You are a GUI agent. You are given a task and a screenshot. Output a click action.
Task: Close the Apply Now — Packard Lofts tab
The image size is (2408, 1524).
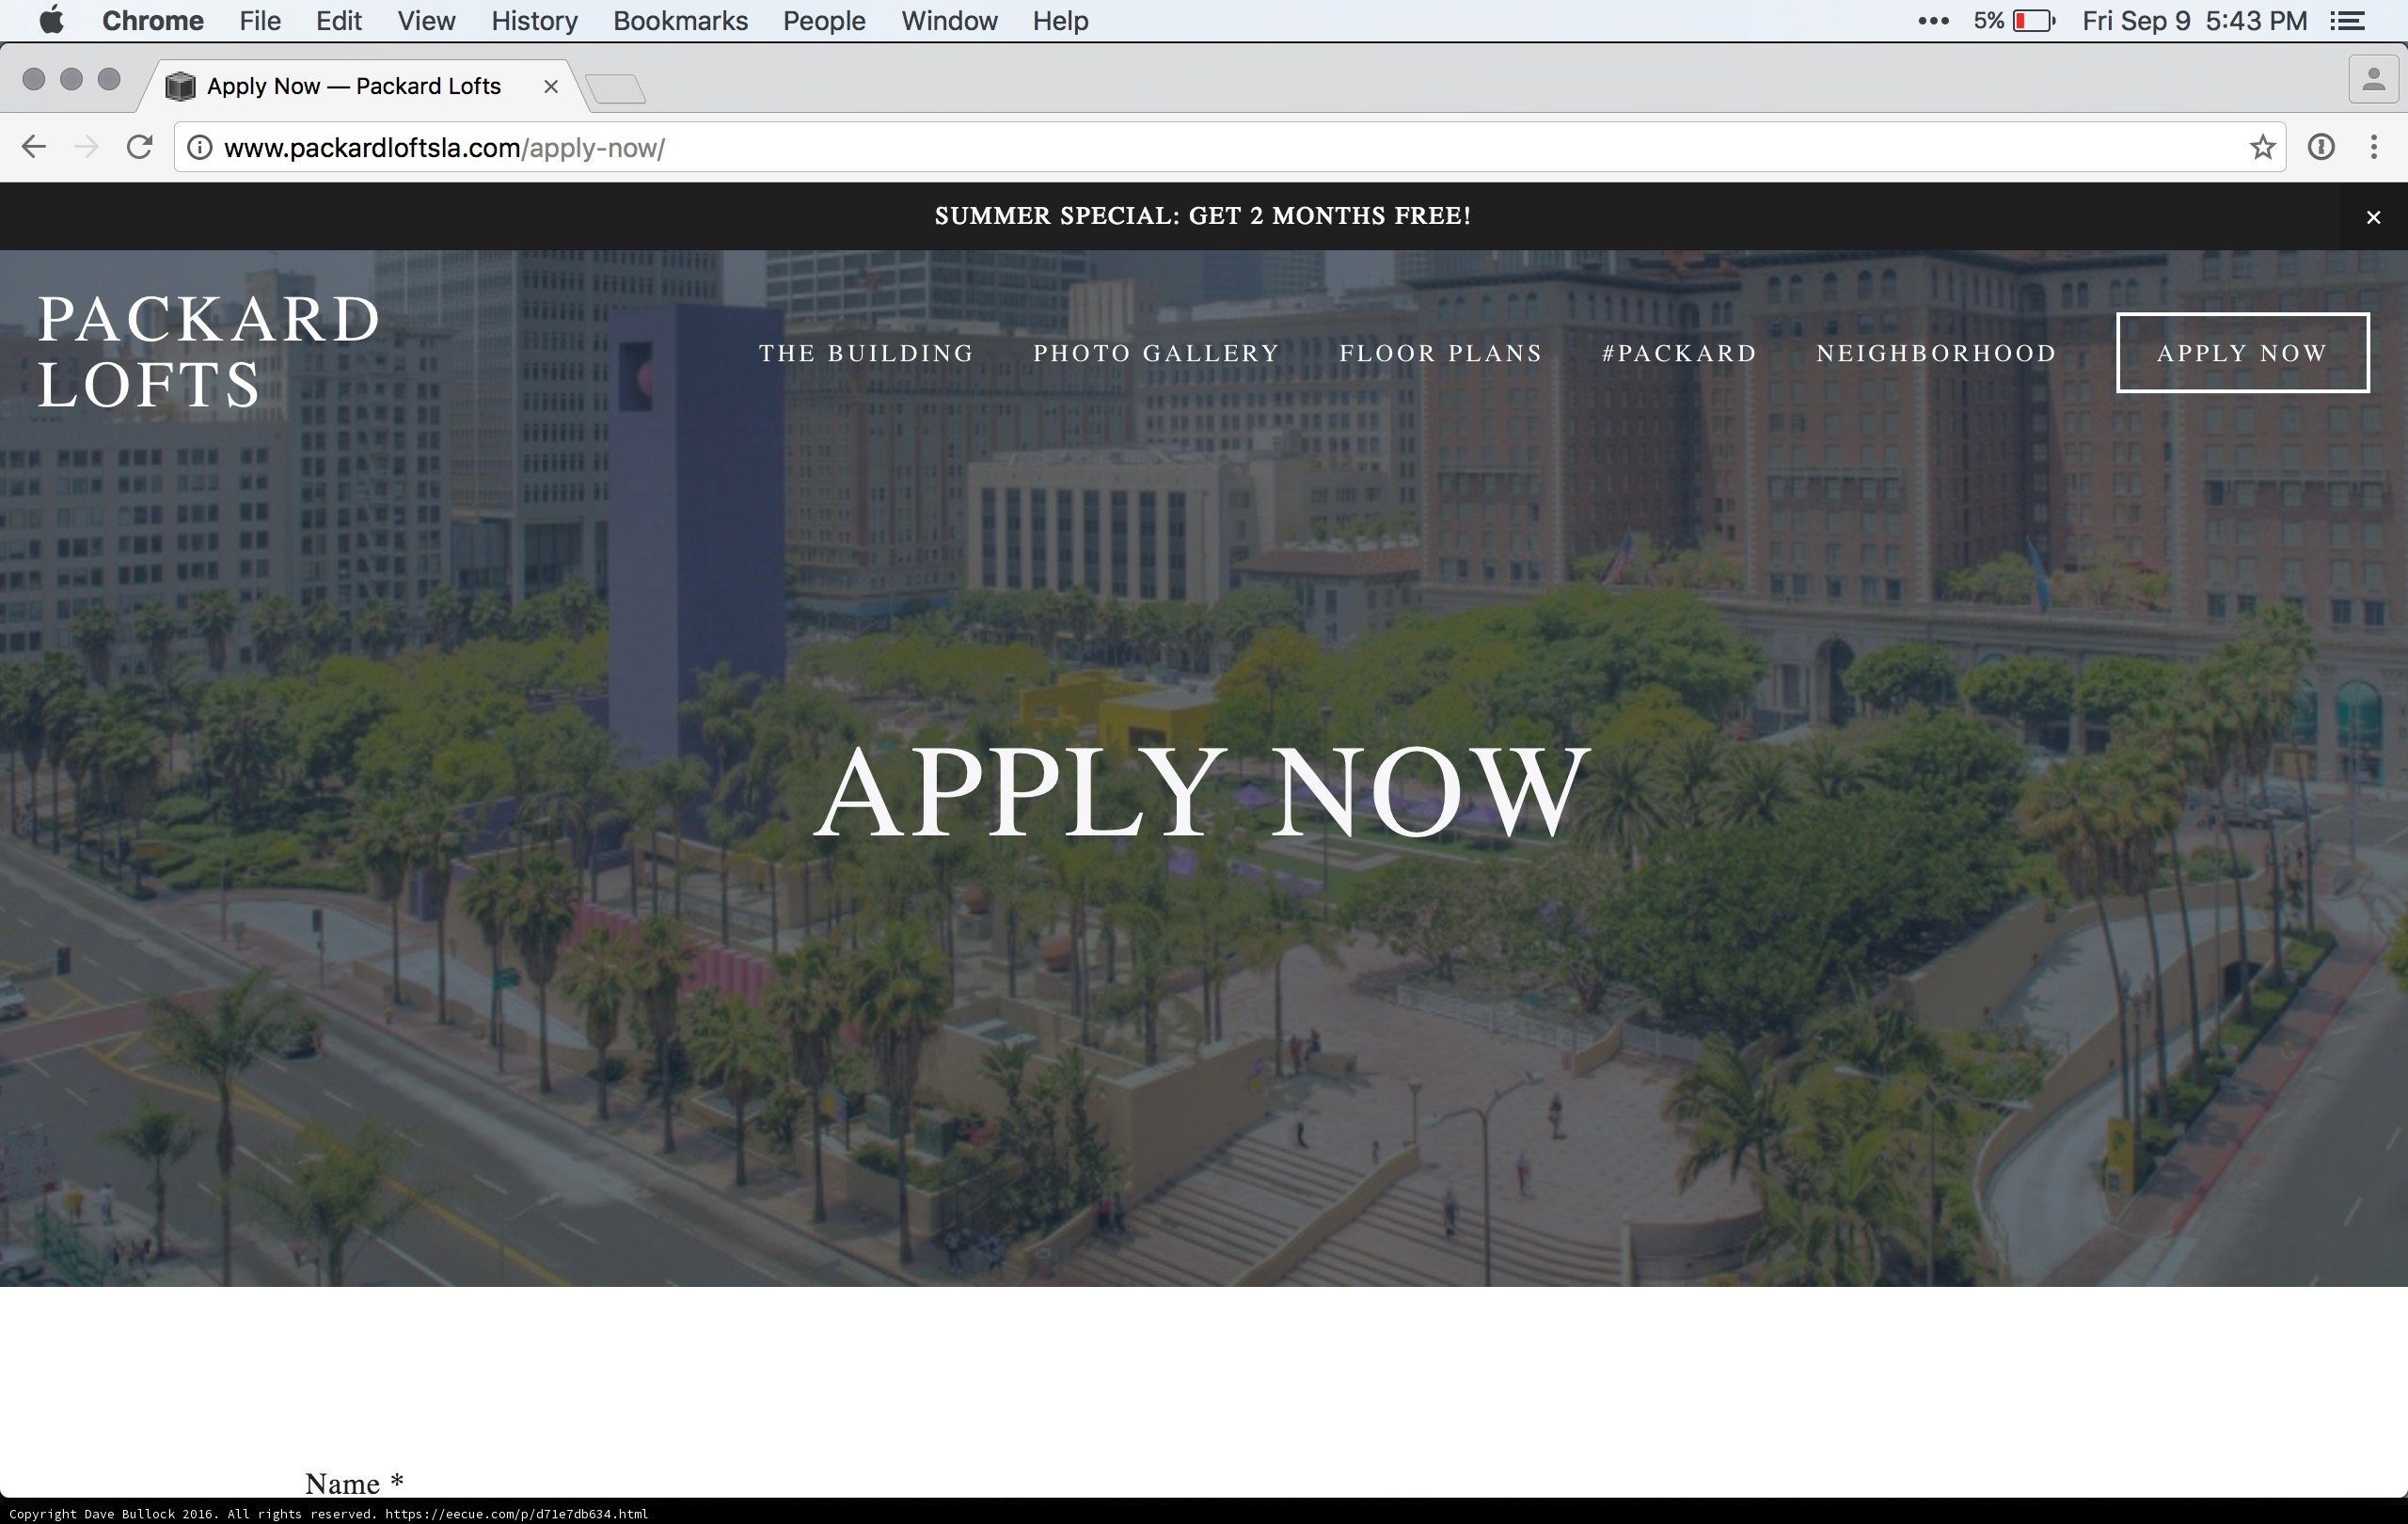551,86
